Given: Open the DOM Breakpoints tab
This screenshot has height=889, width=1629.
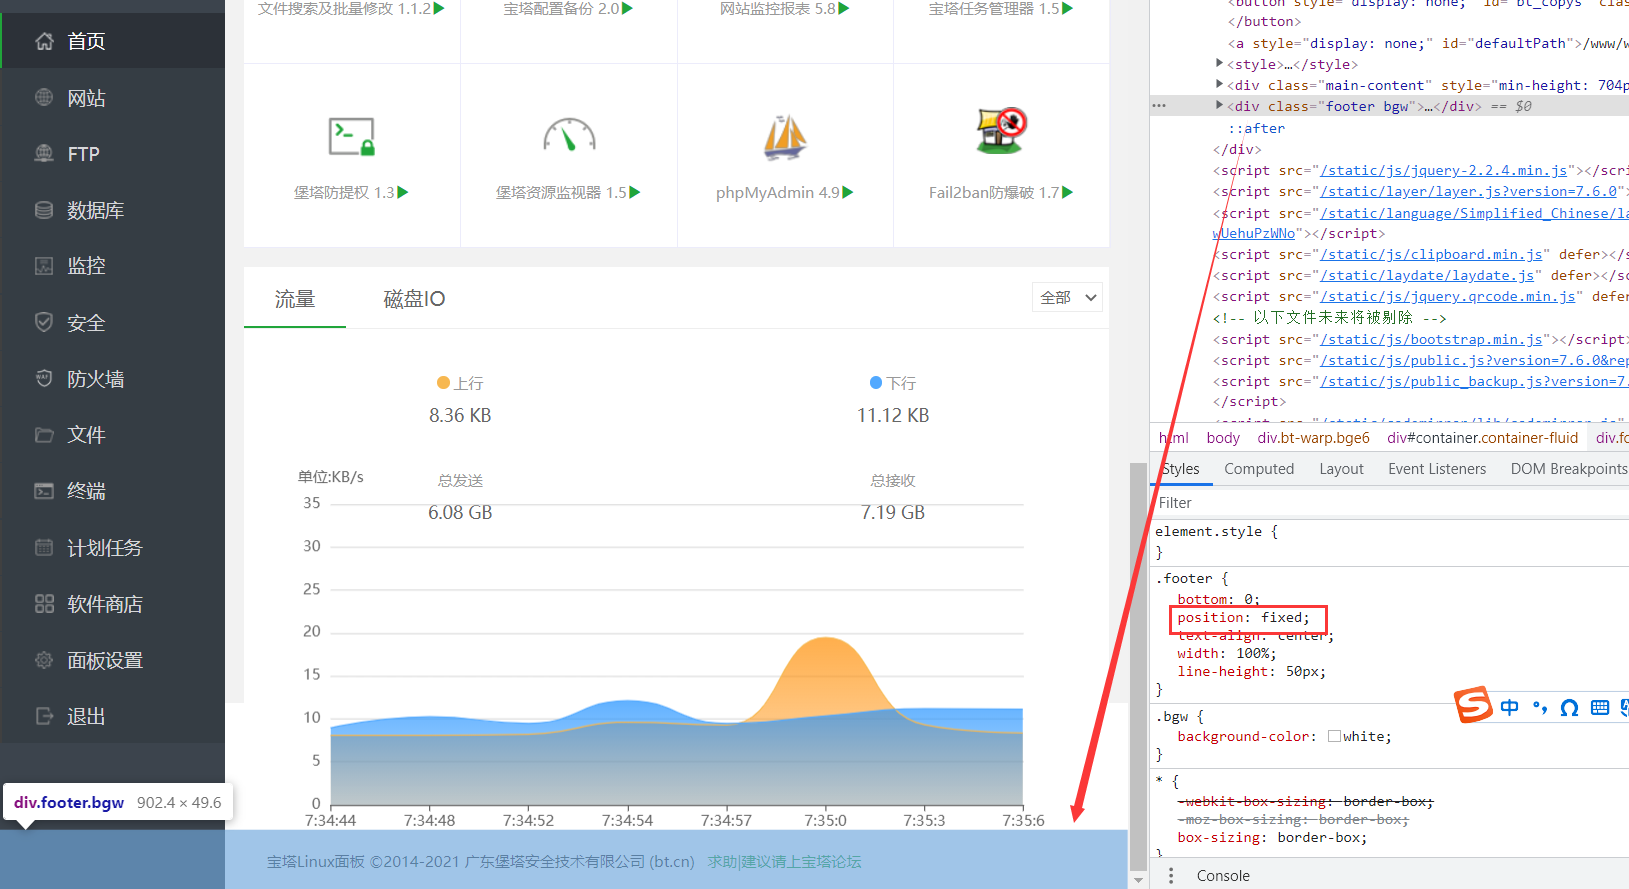Looking at the screenshot, I should [x=1569, y=469].
